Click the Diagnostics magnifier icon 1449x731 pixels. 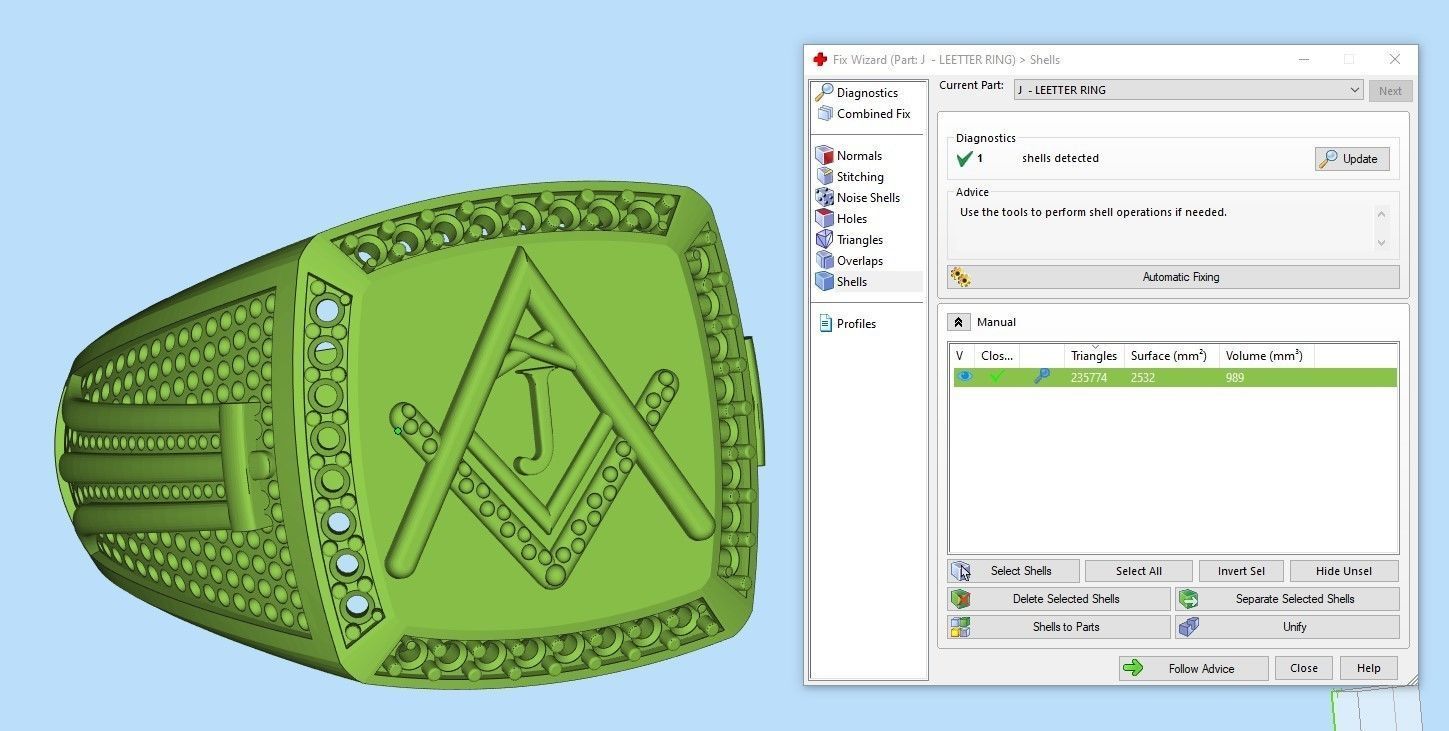tap(824, 93)
